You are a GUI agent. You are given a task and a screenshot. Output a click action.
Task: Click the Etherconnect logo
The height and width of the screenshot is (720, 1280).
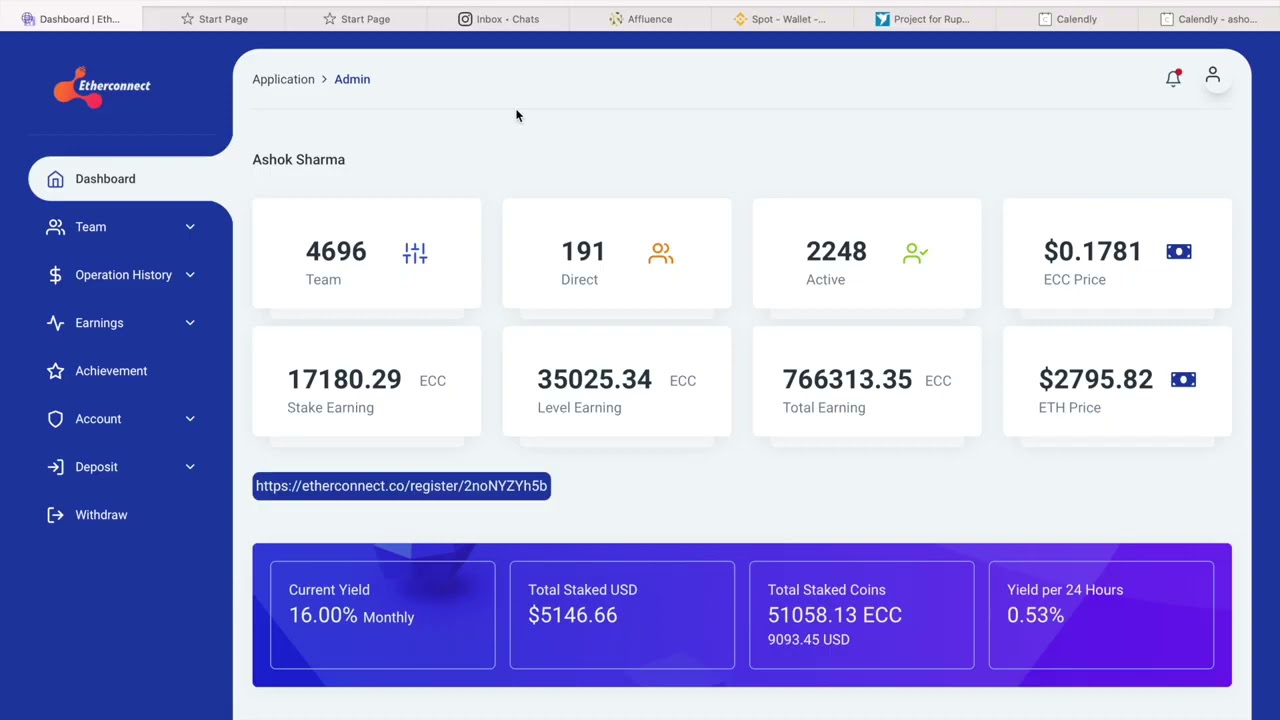pos(102,86)
